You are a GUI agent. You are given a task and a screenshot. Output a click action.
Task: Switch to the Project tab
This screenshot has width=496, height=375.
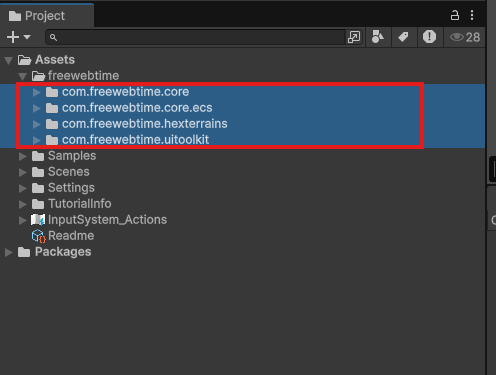pos(47,16)
